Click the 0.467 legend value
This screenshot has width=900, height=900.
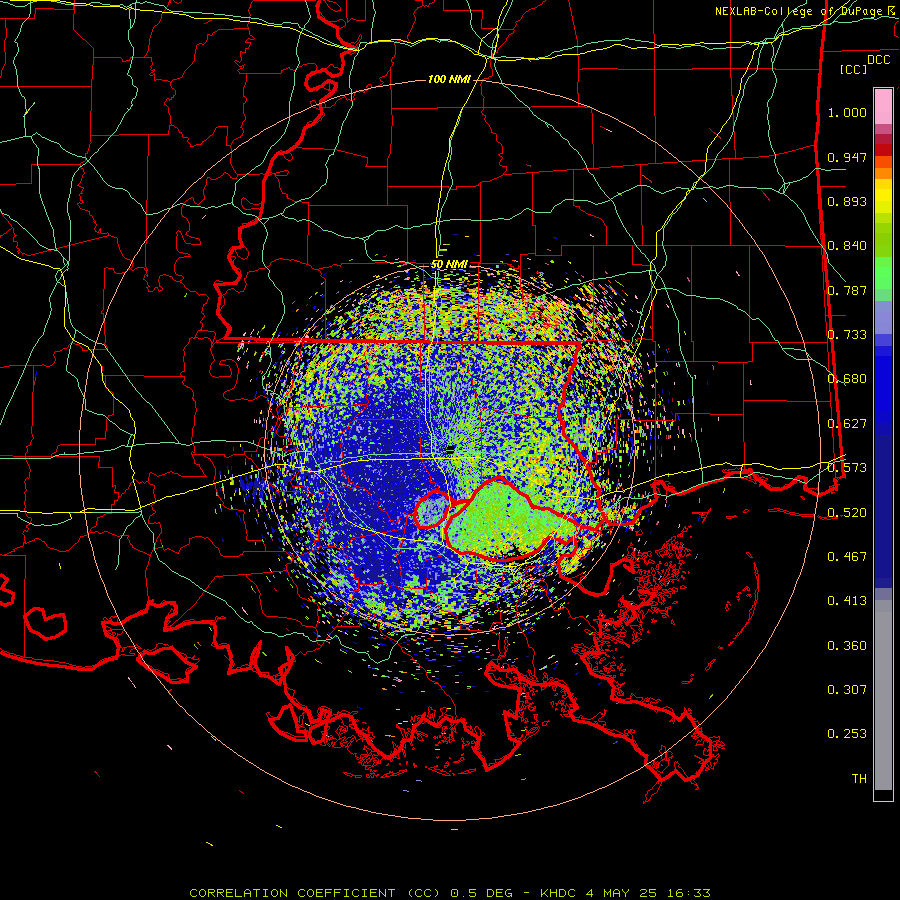847,557
